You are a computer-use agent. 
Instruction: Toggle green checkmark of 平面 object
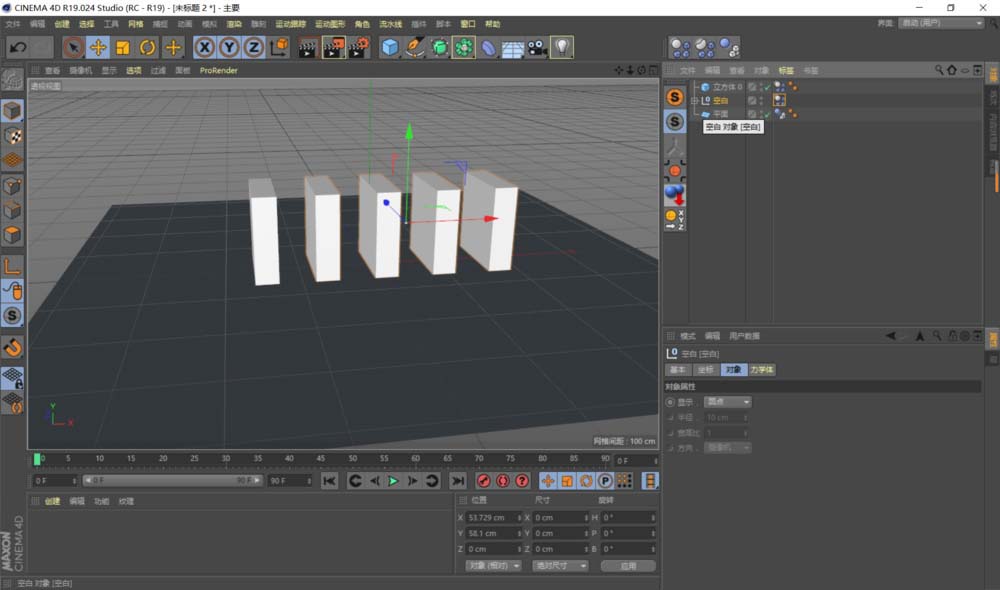click(767, 114)
